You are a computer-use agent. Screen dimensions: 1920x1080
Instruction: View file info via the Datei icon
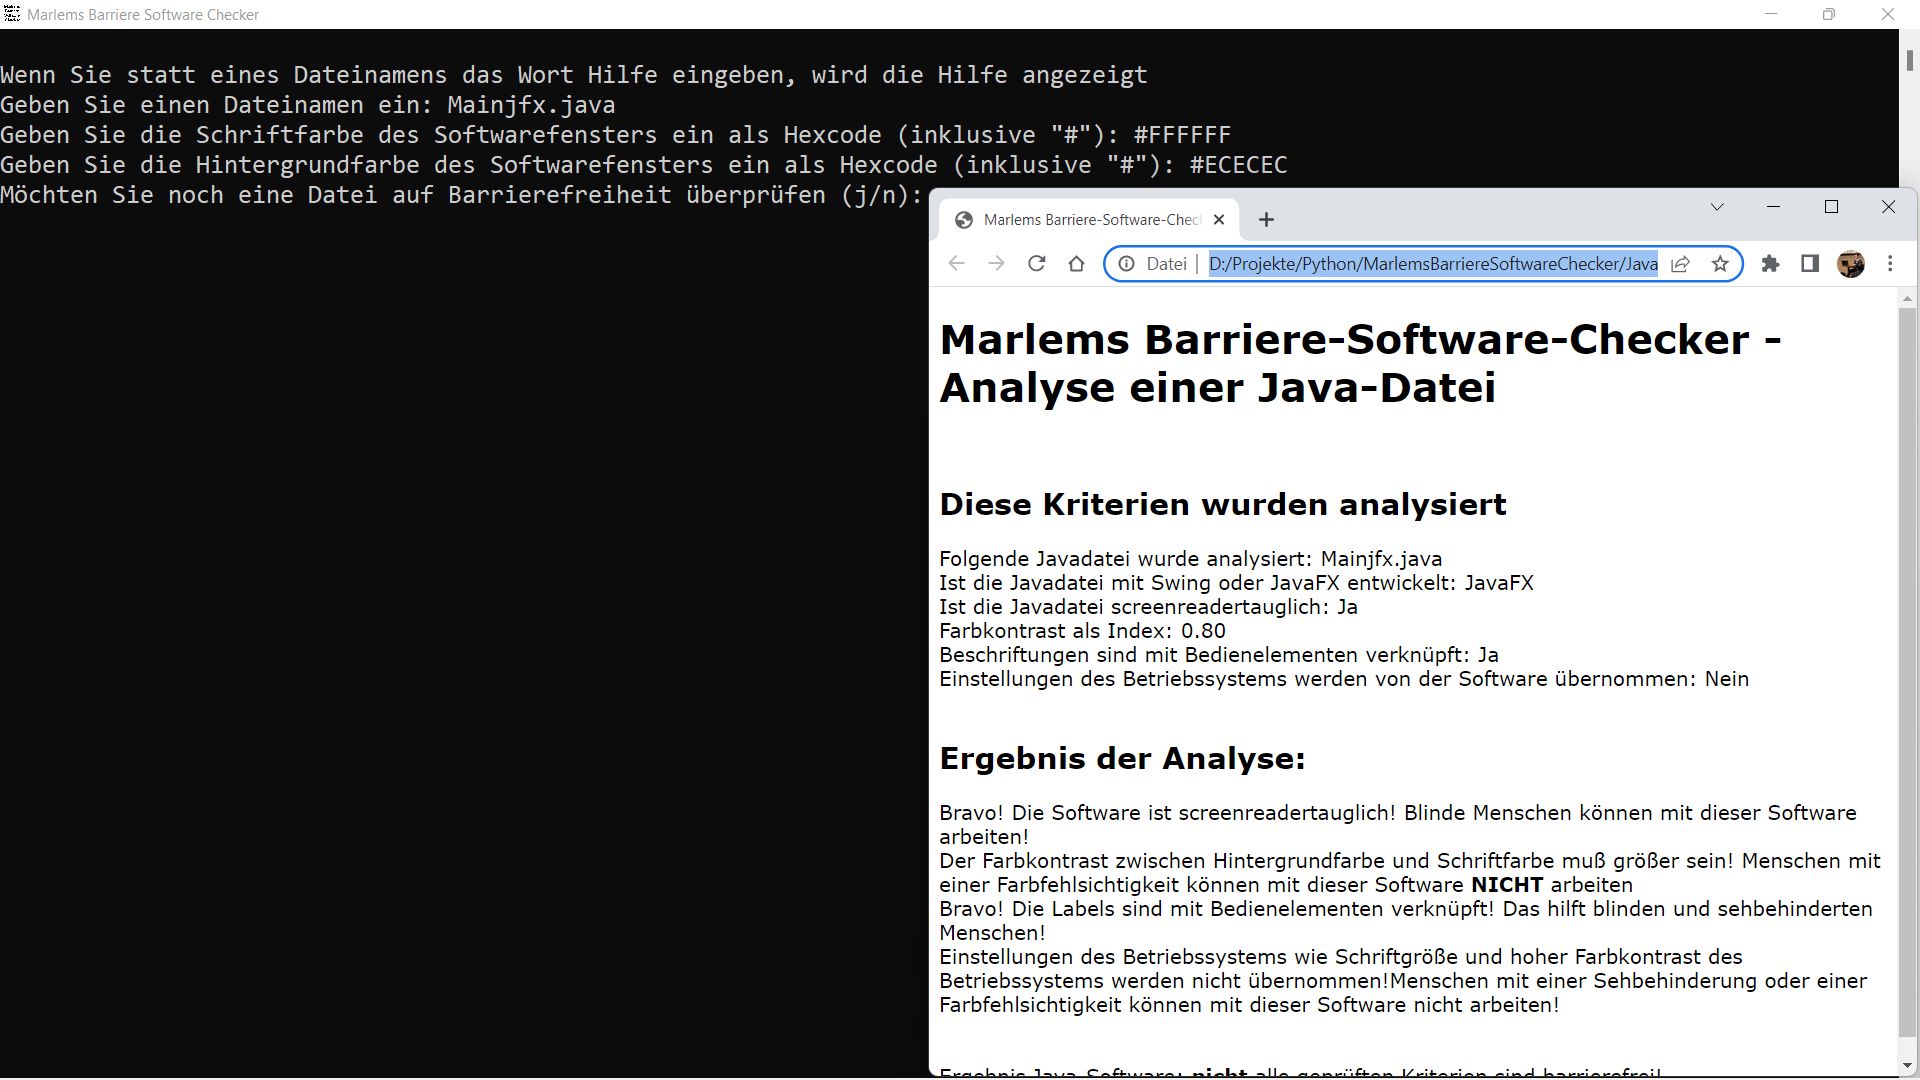point(1127,263)
